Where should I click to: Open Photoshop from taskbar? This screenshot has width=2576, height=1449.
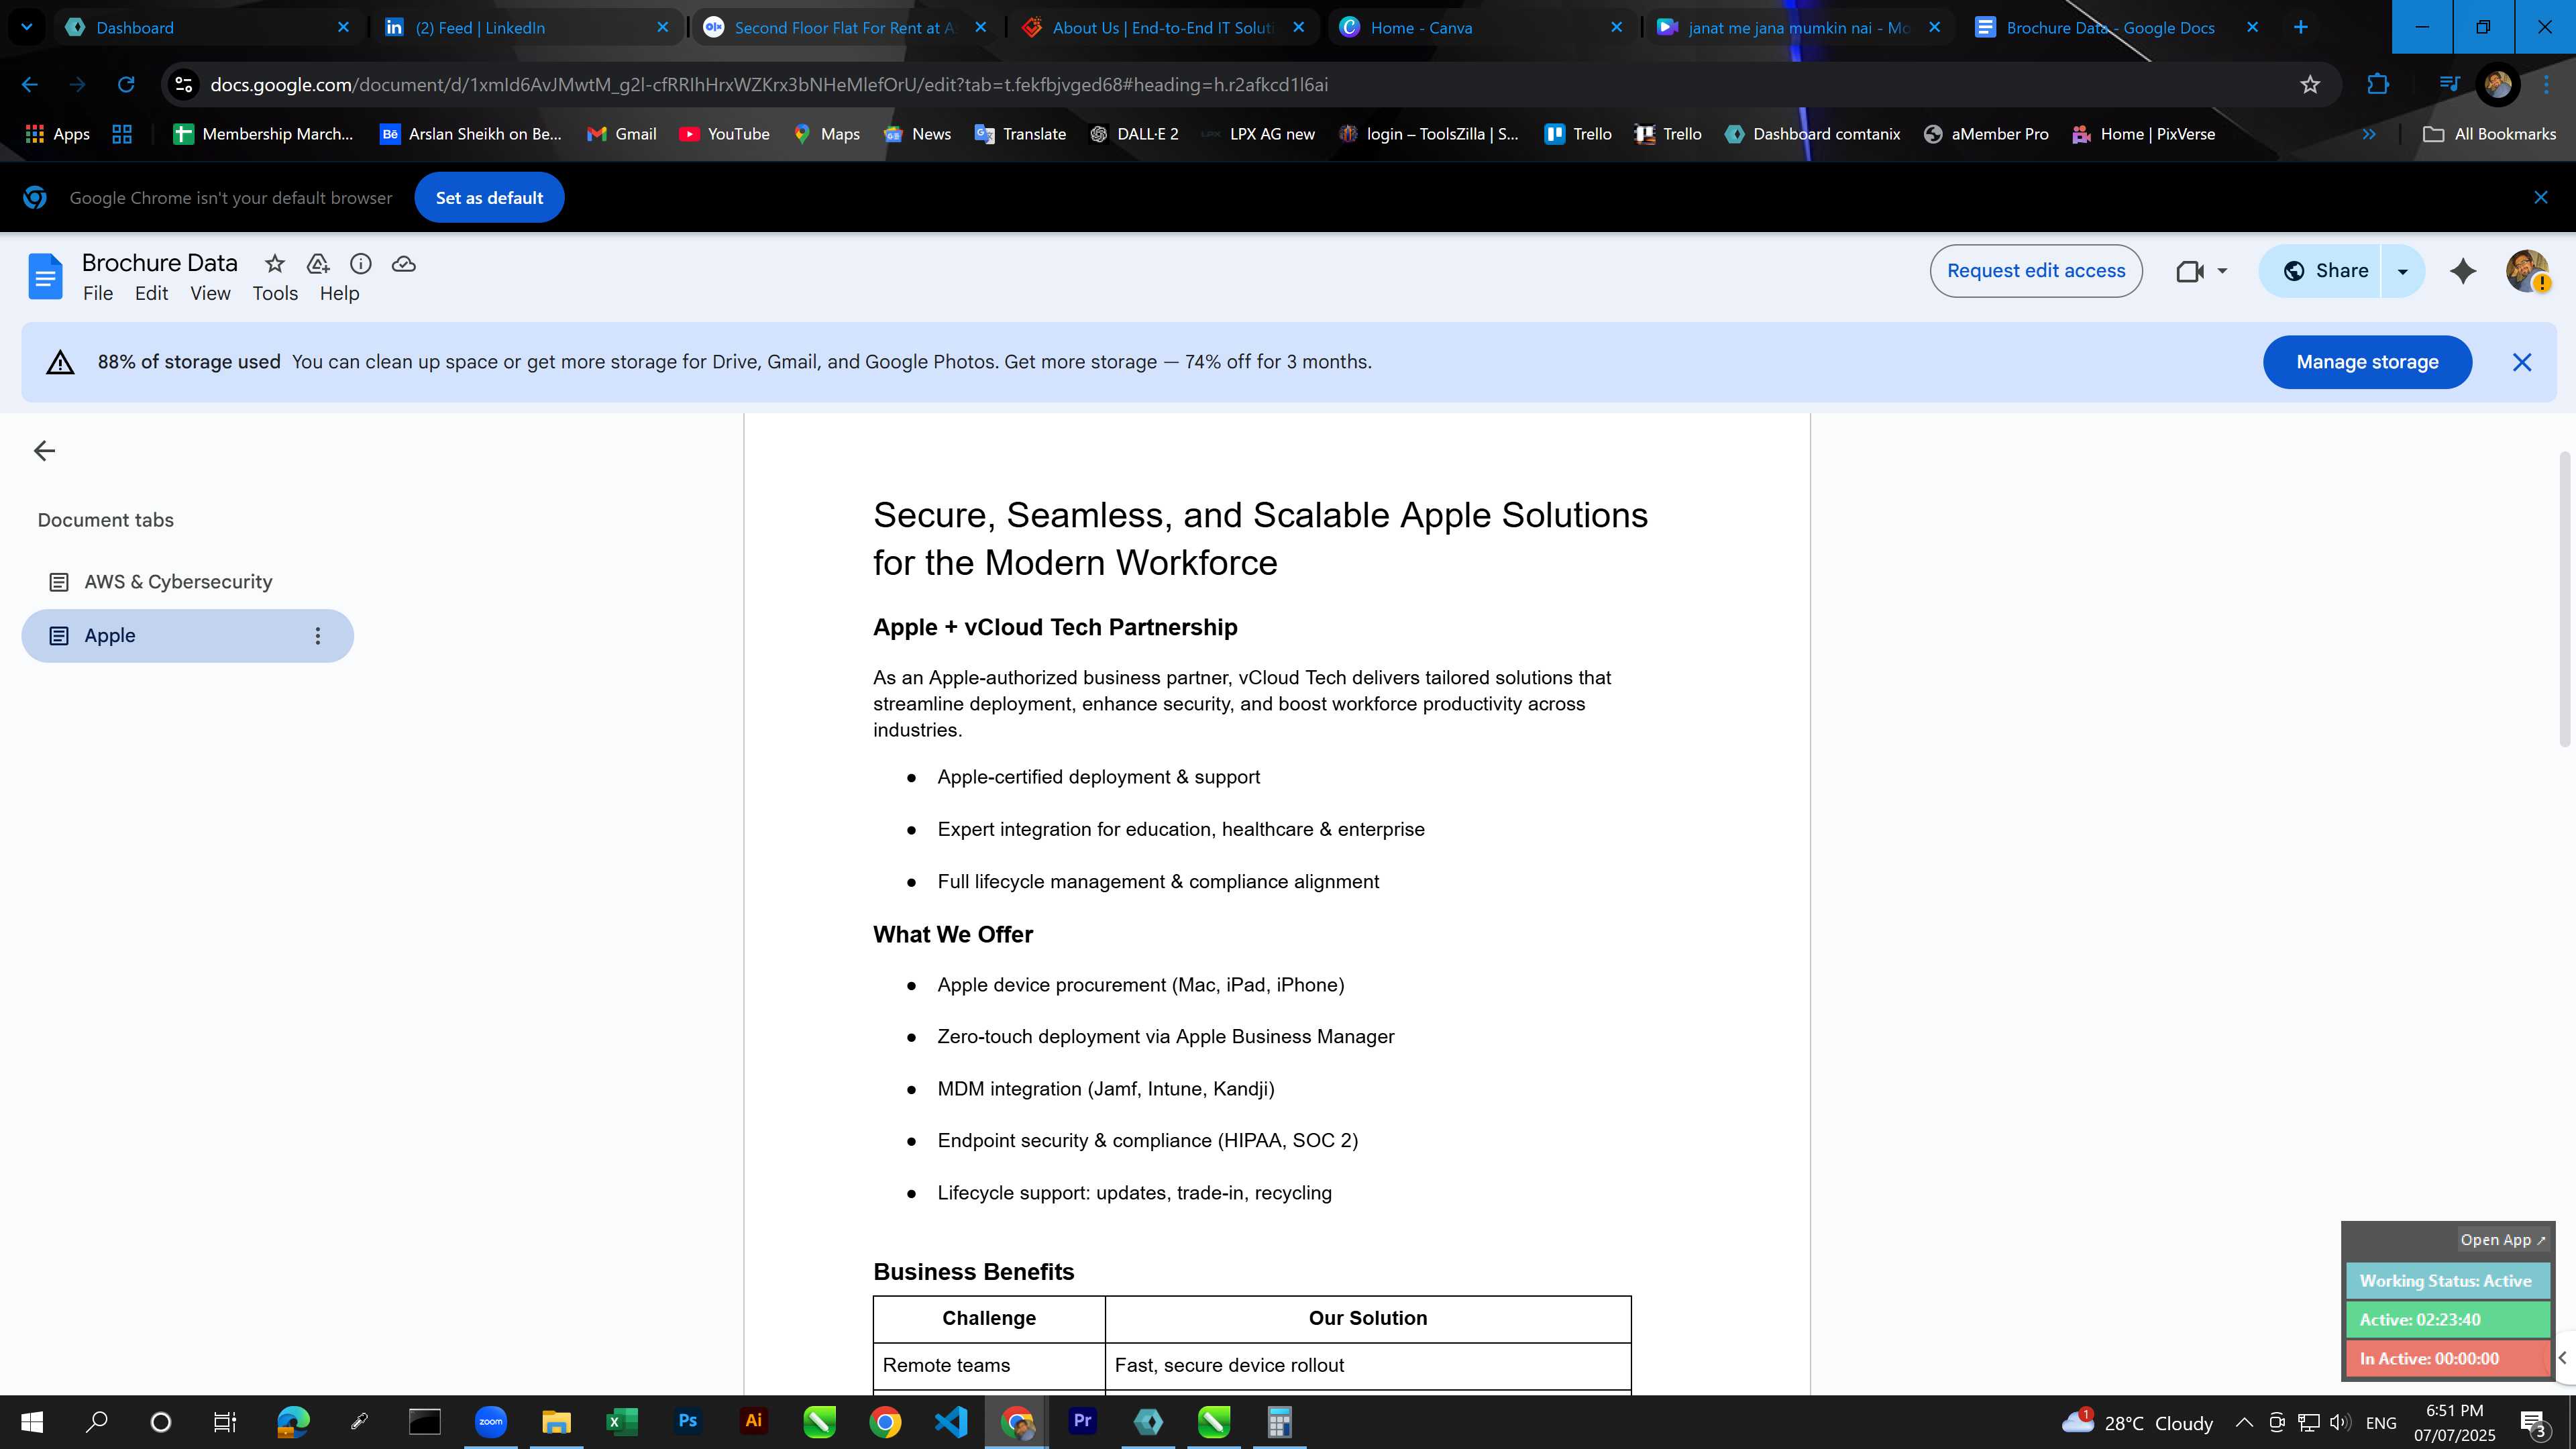[x=688, y=1422]
